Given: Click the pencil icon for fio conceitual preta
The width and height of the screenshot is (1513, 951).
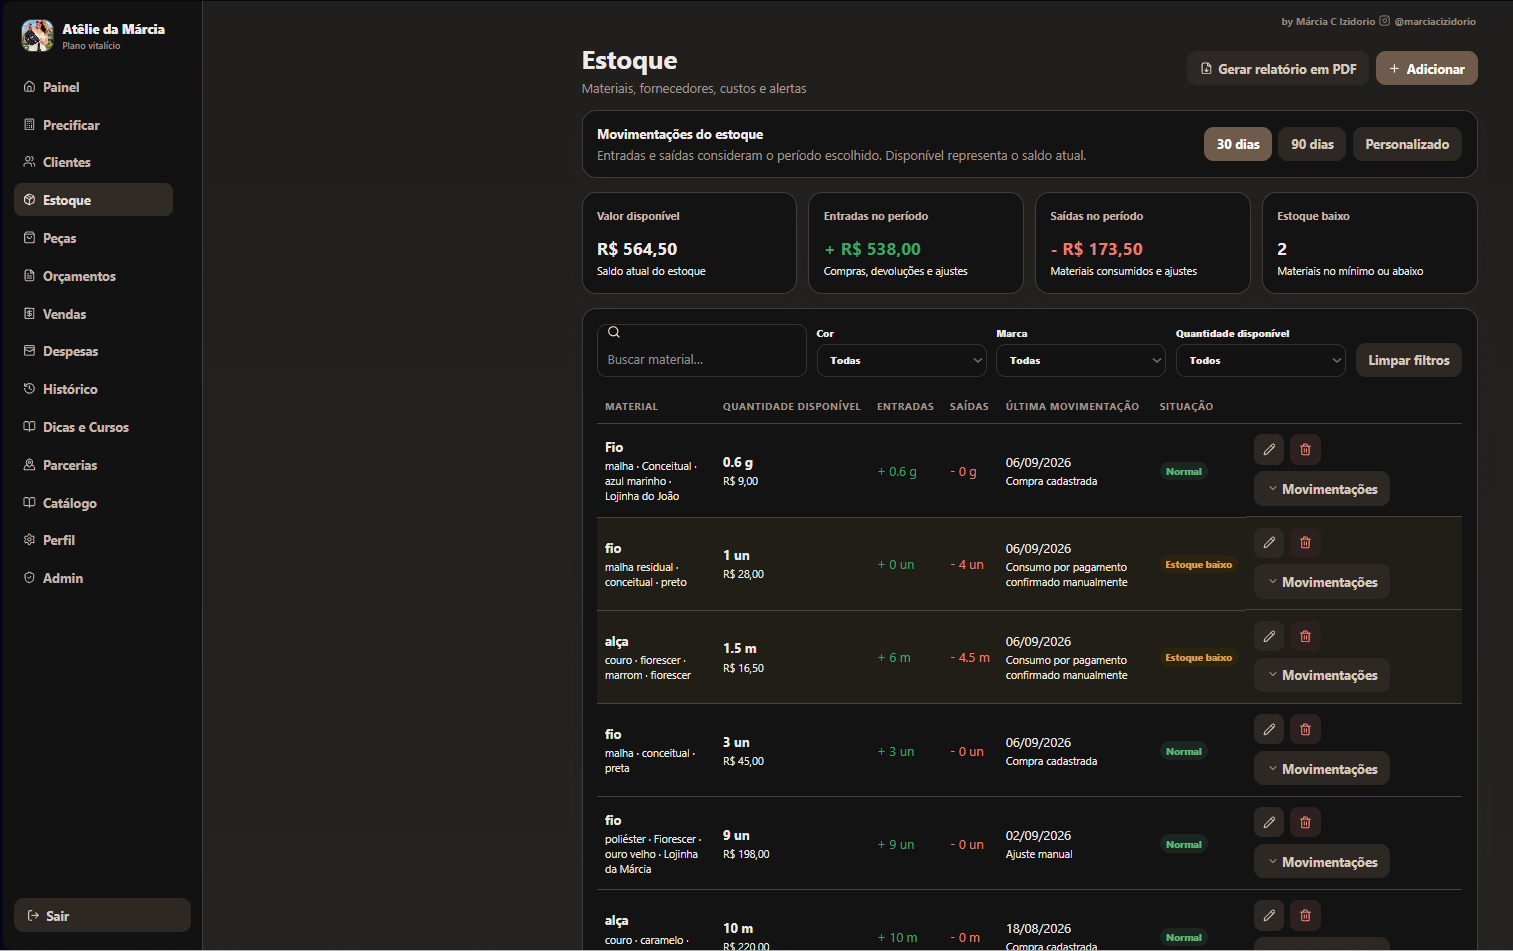Looking at the screenshot, I should coord(1269,729).
